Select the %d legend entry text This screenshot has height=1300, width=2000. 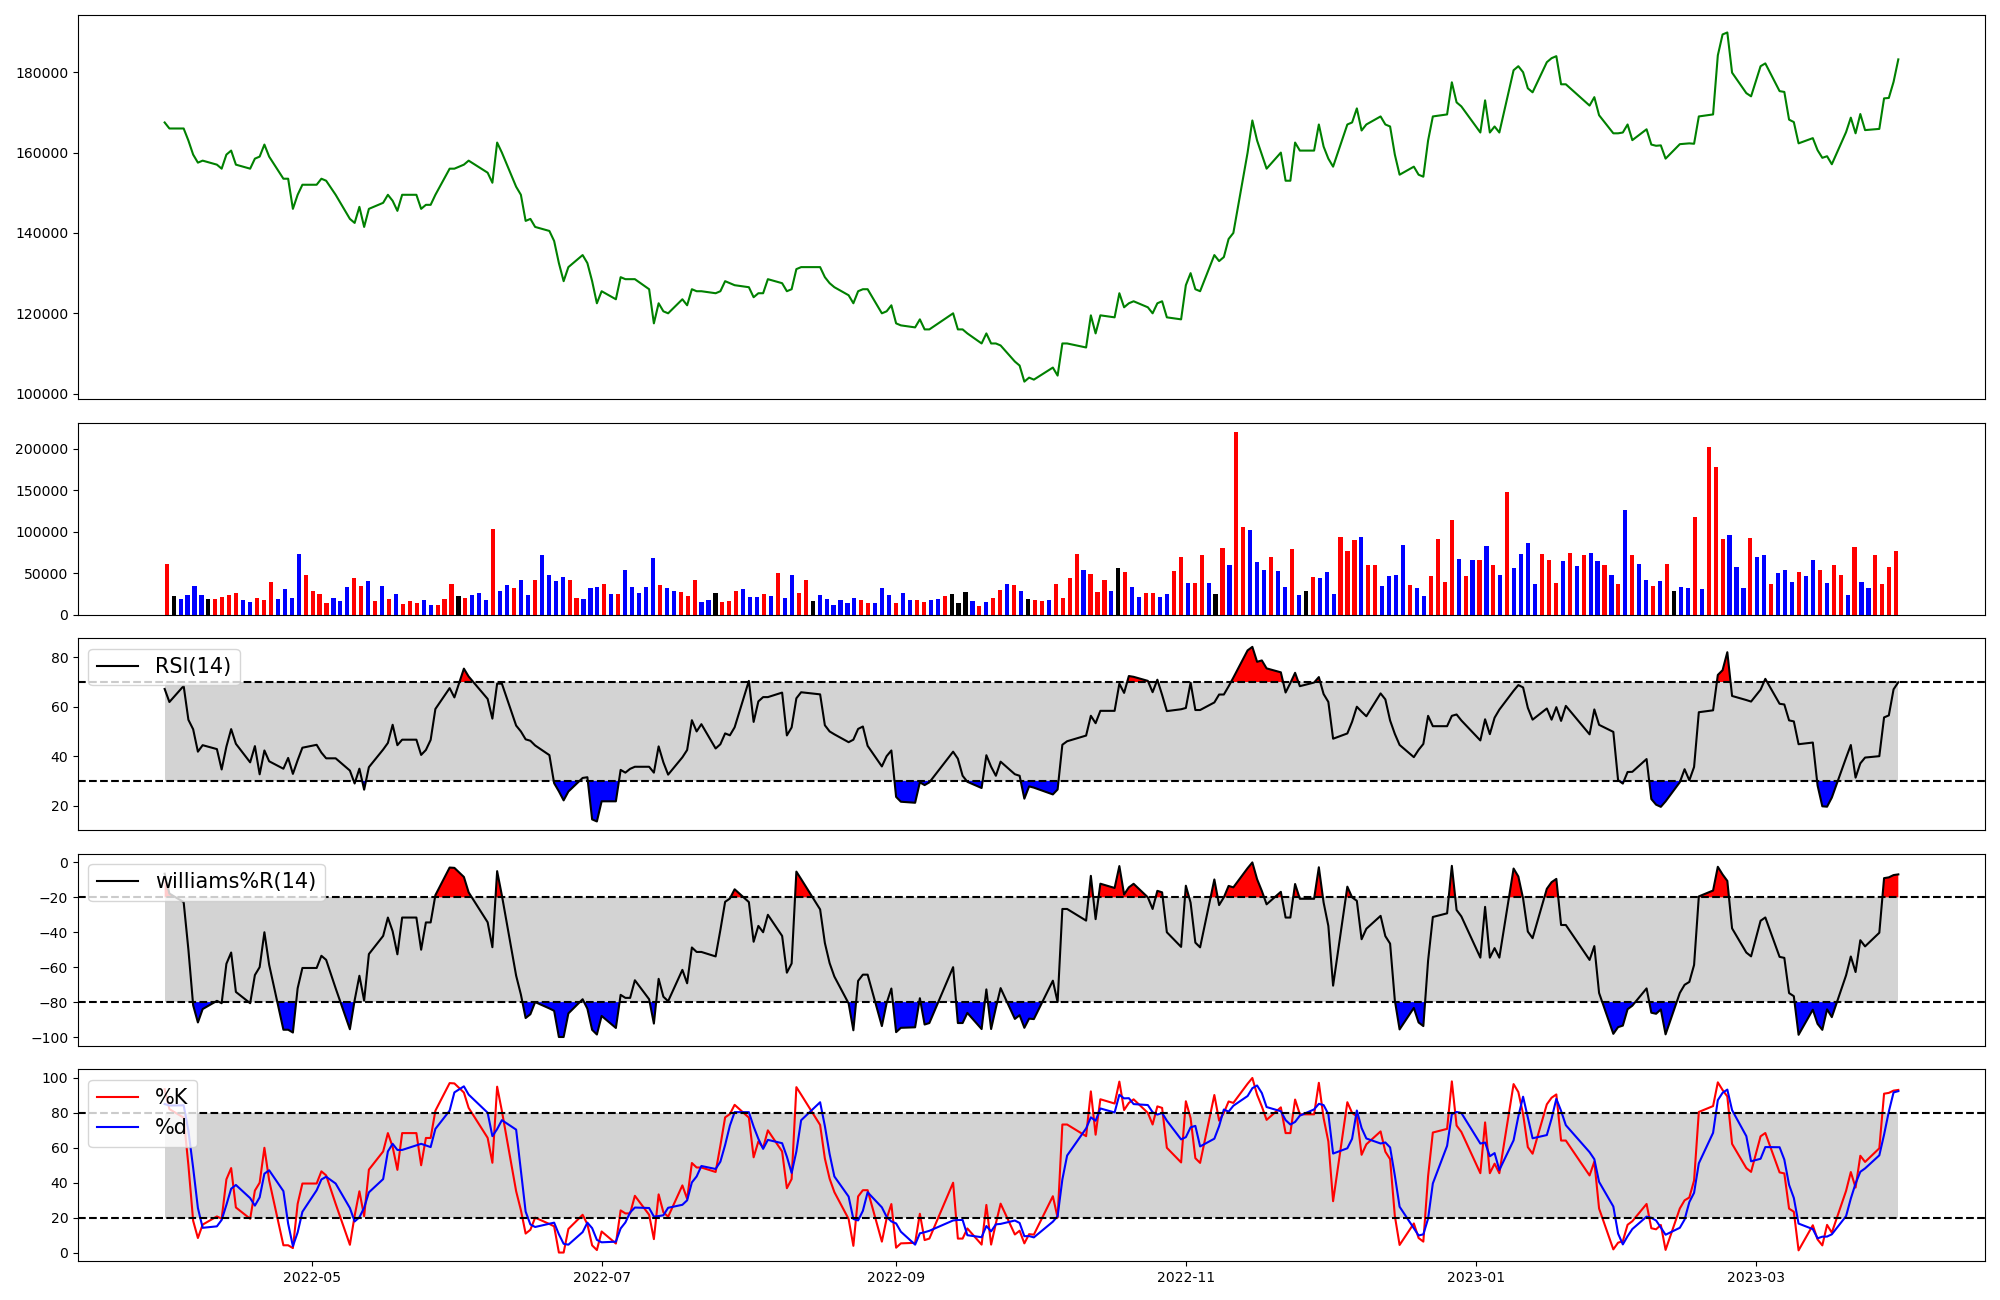[x=171, y=1127]
